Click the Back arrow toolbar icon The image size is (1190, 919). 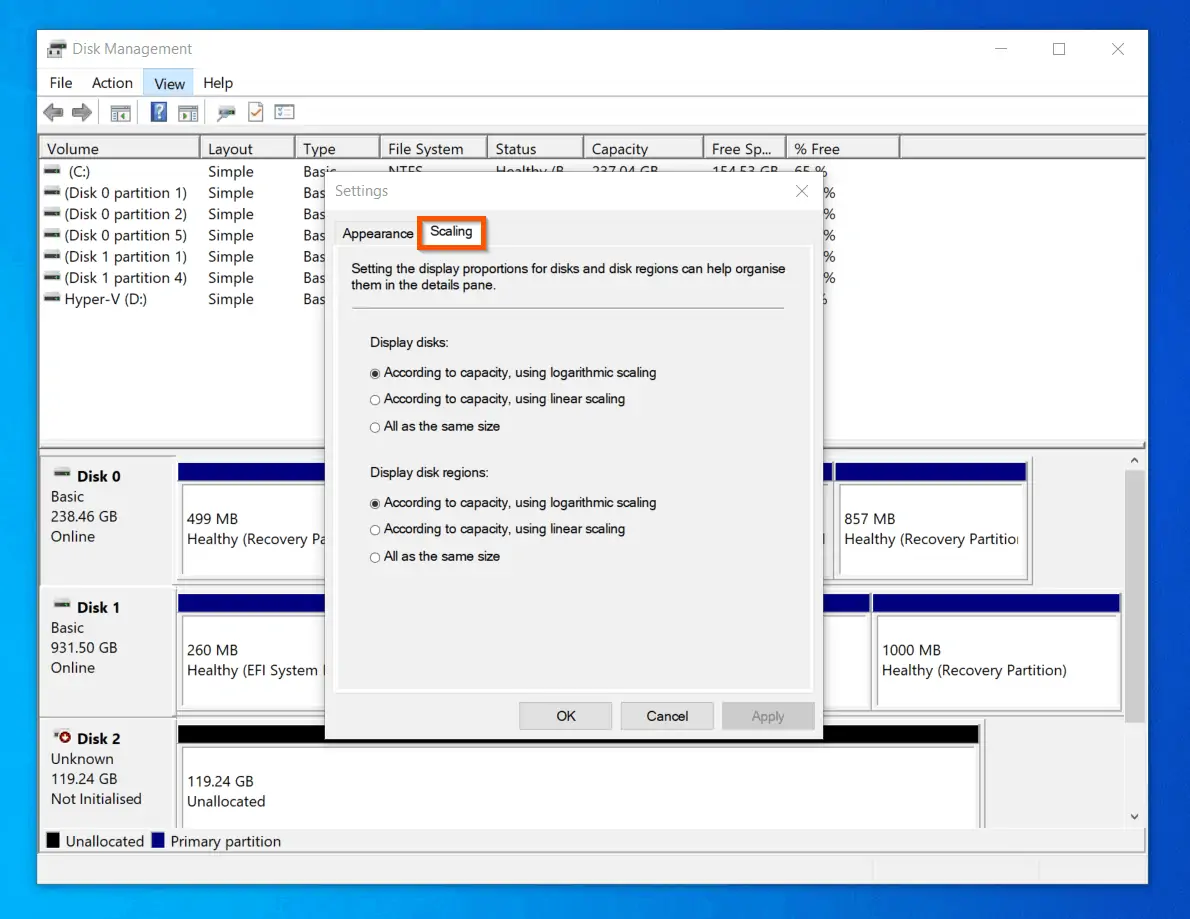tap(53, 113)
